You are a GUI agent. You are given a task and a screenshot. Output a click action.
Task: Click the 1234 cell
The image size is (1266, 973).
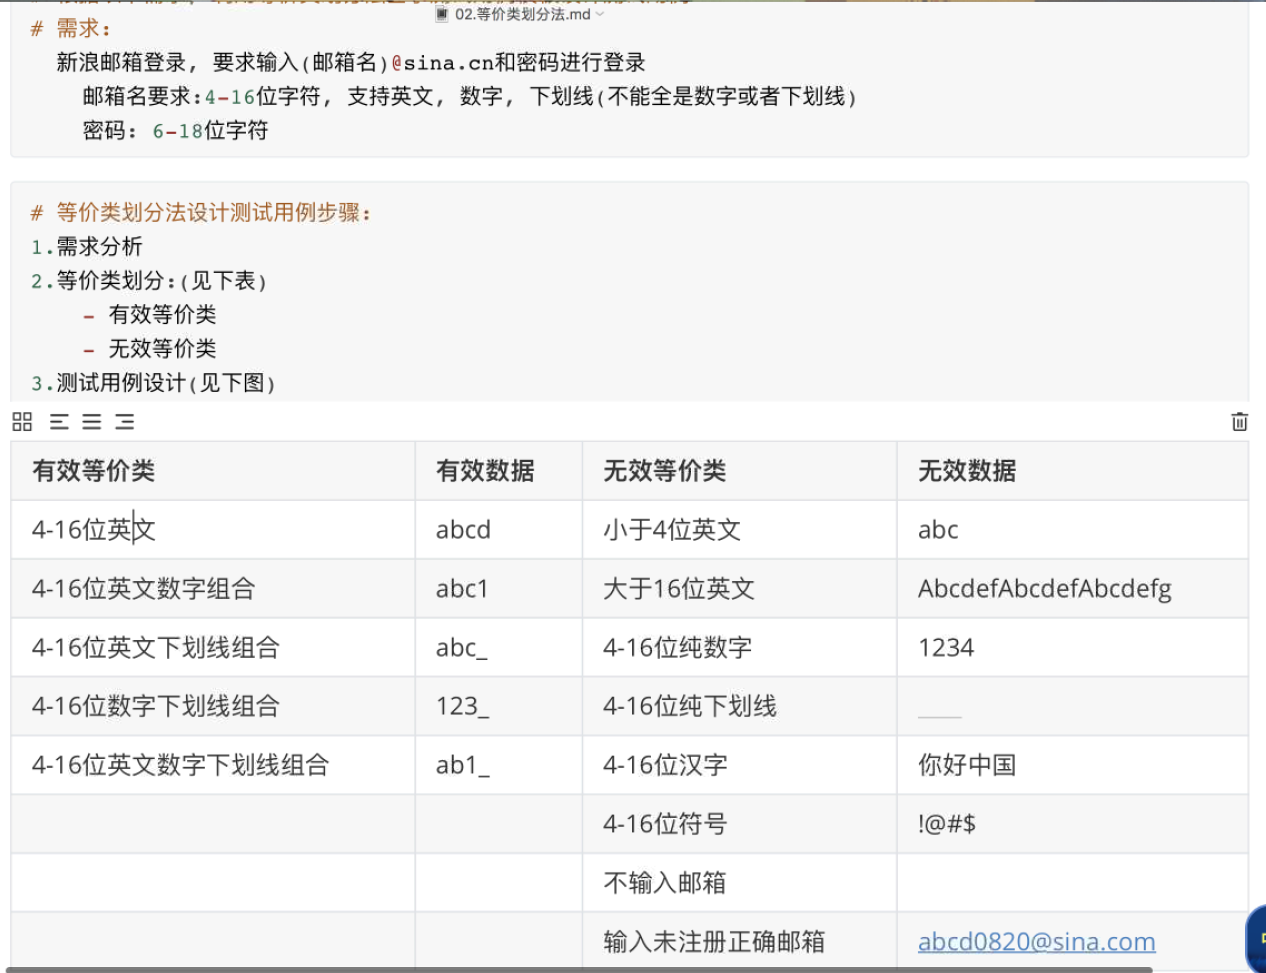point(1073,648)
